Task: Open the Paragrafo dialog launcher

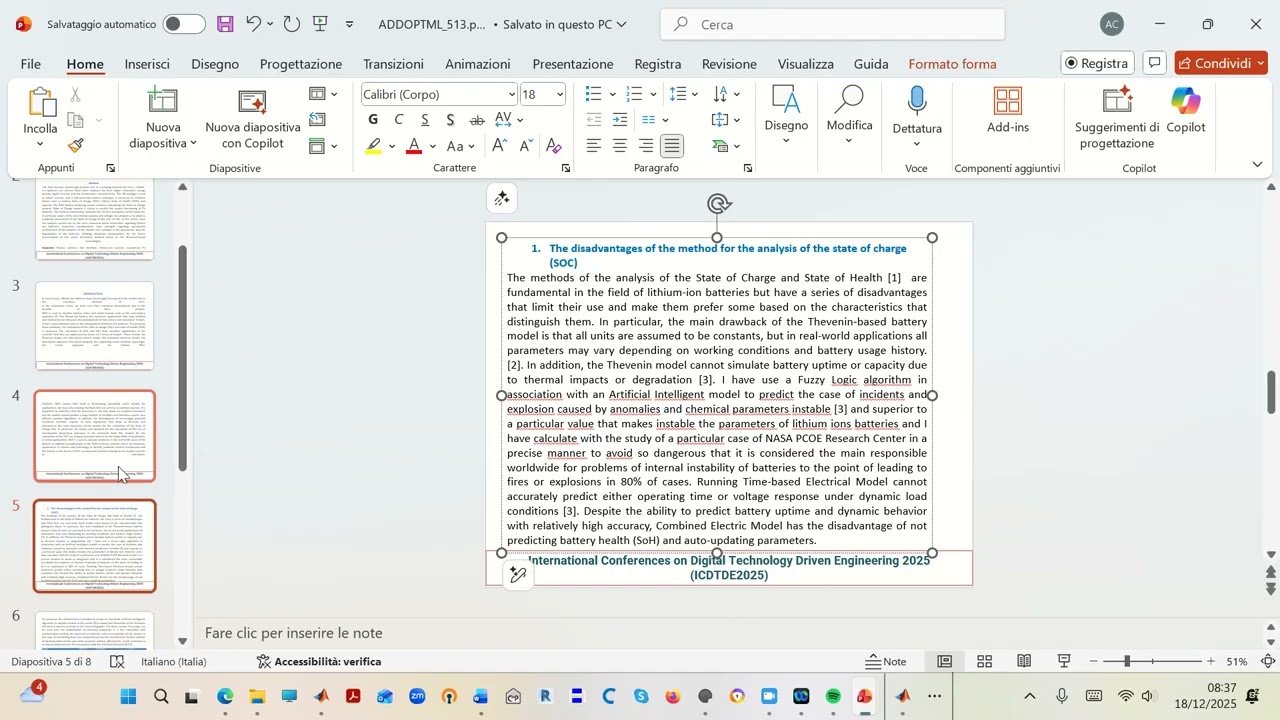Action: click(x=748, y=168)
